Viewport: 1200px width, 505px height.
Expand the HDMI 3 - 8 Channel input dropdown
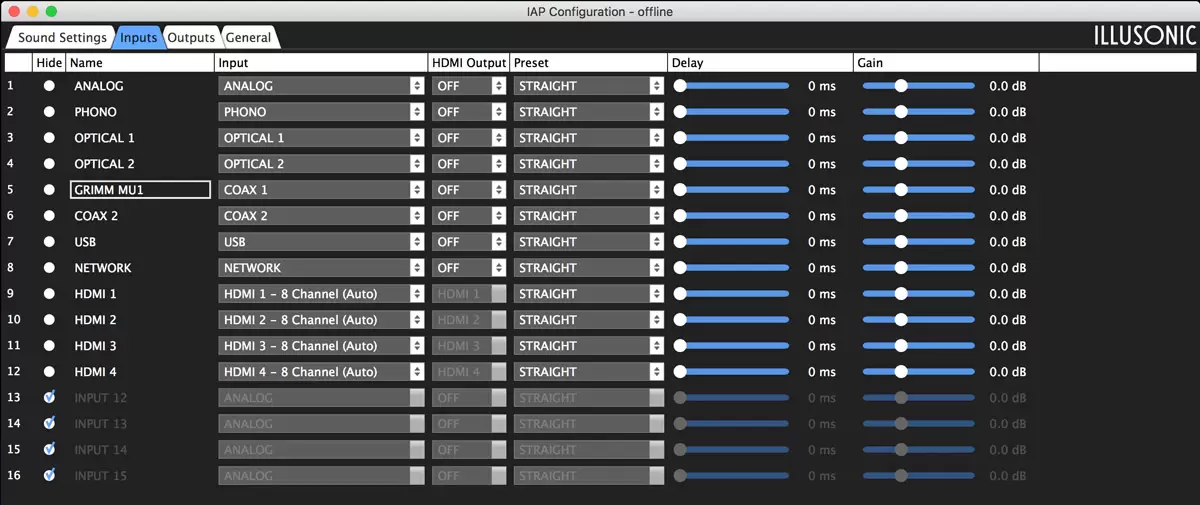tap(321, 346)
